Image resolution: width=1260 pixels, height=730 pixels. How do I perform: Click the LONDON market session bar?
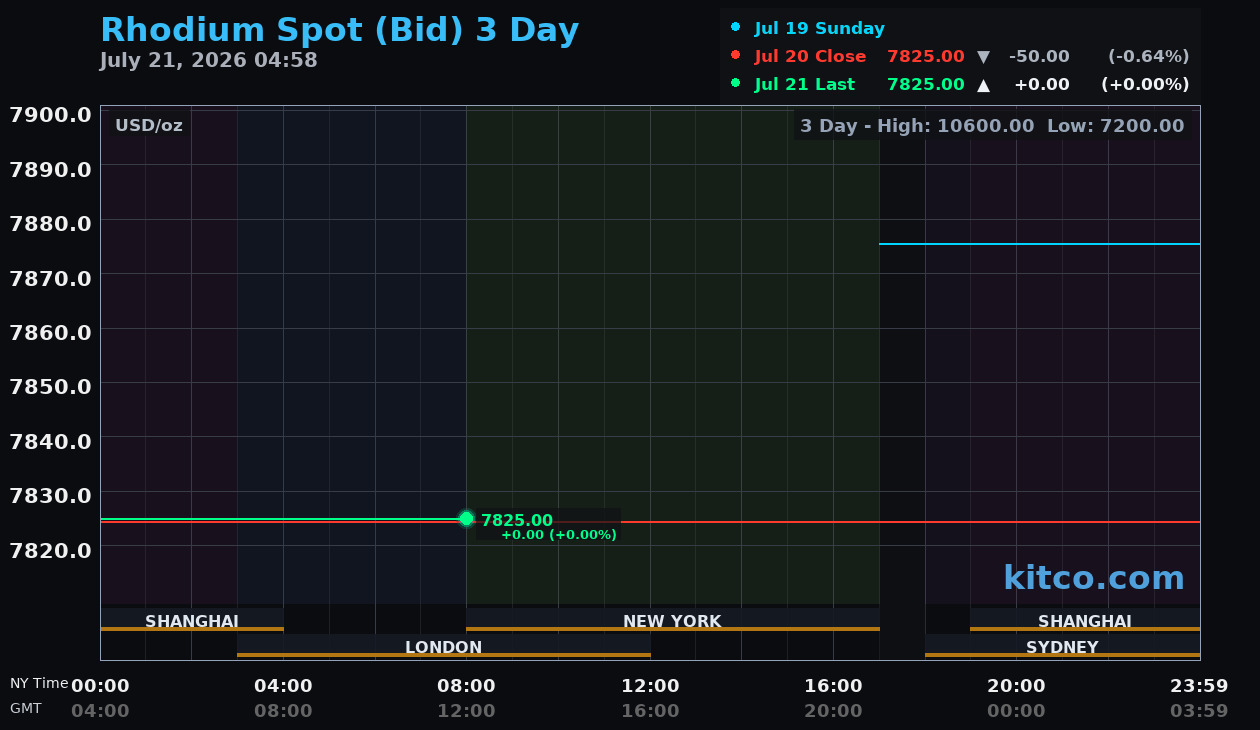[x=444, y=647]
